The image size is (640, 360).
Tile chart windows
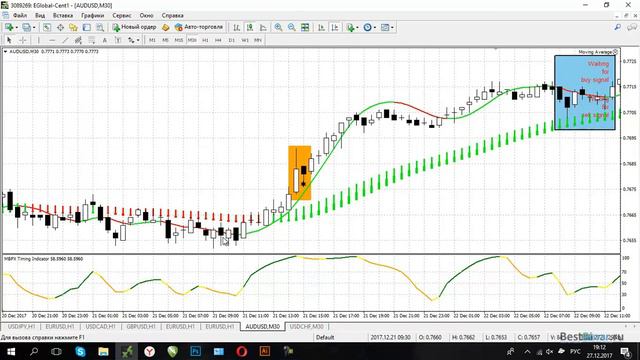click(305, 27)
